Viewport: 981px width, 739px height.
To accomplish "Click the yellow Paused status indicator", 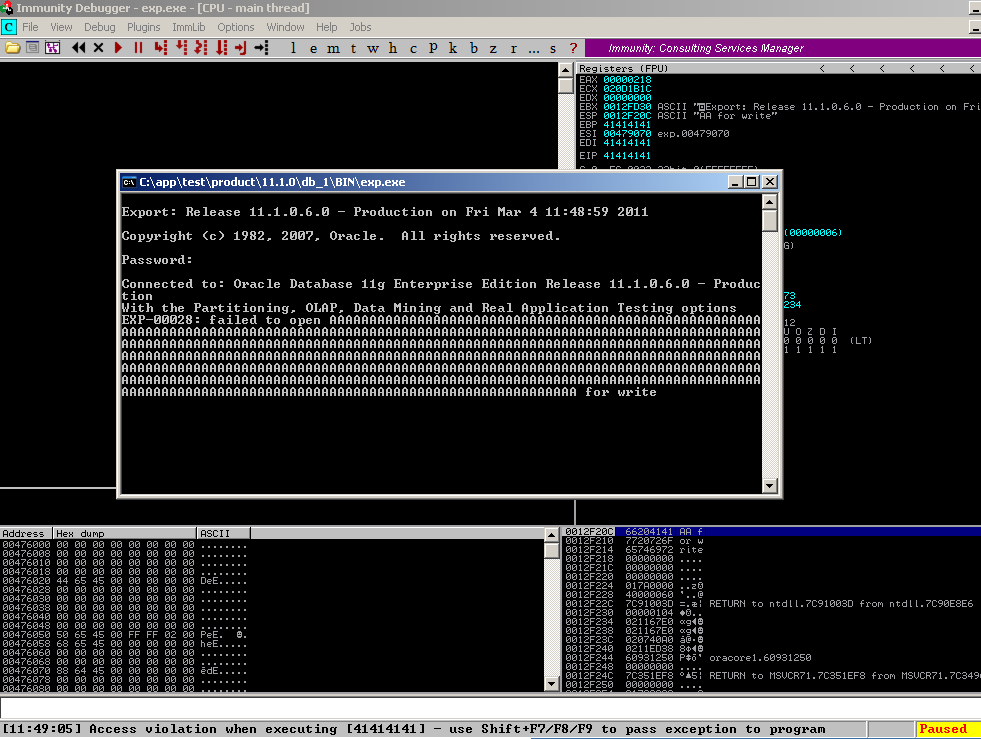I will [x=946, y=729].
